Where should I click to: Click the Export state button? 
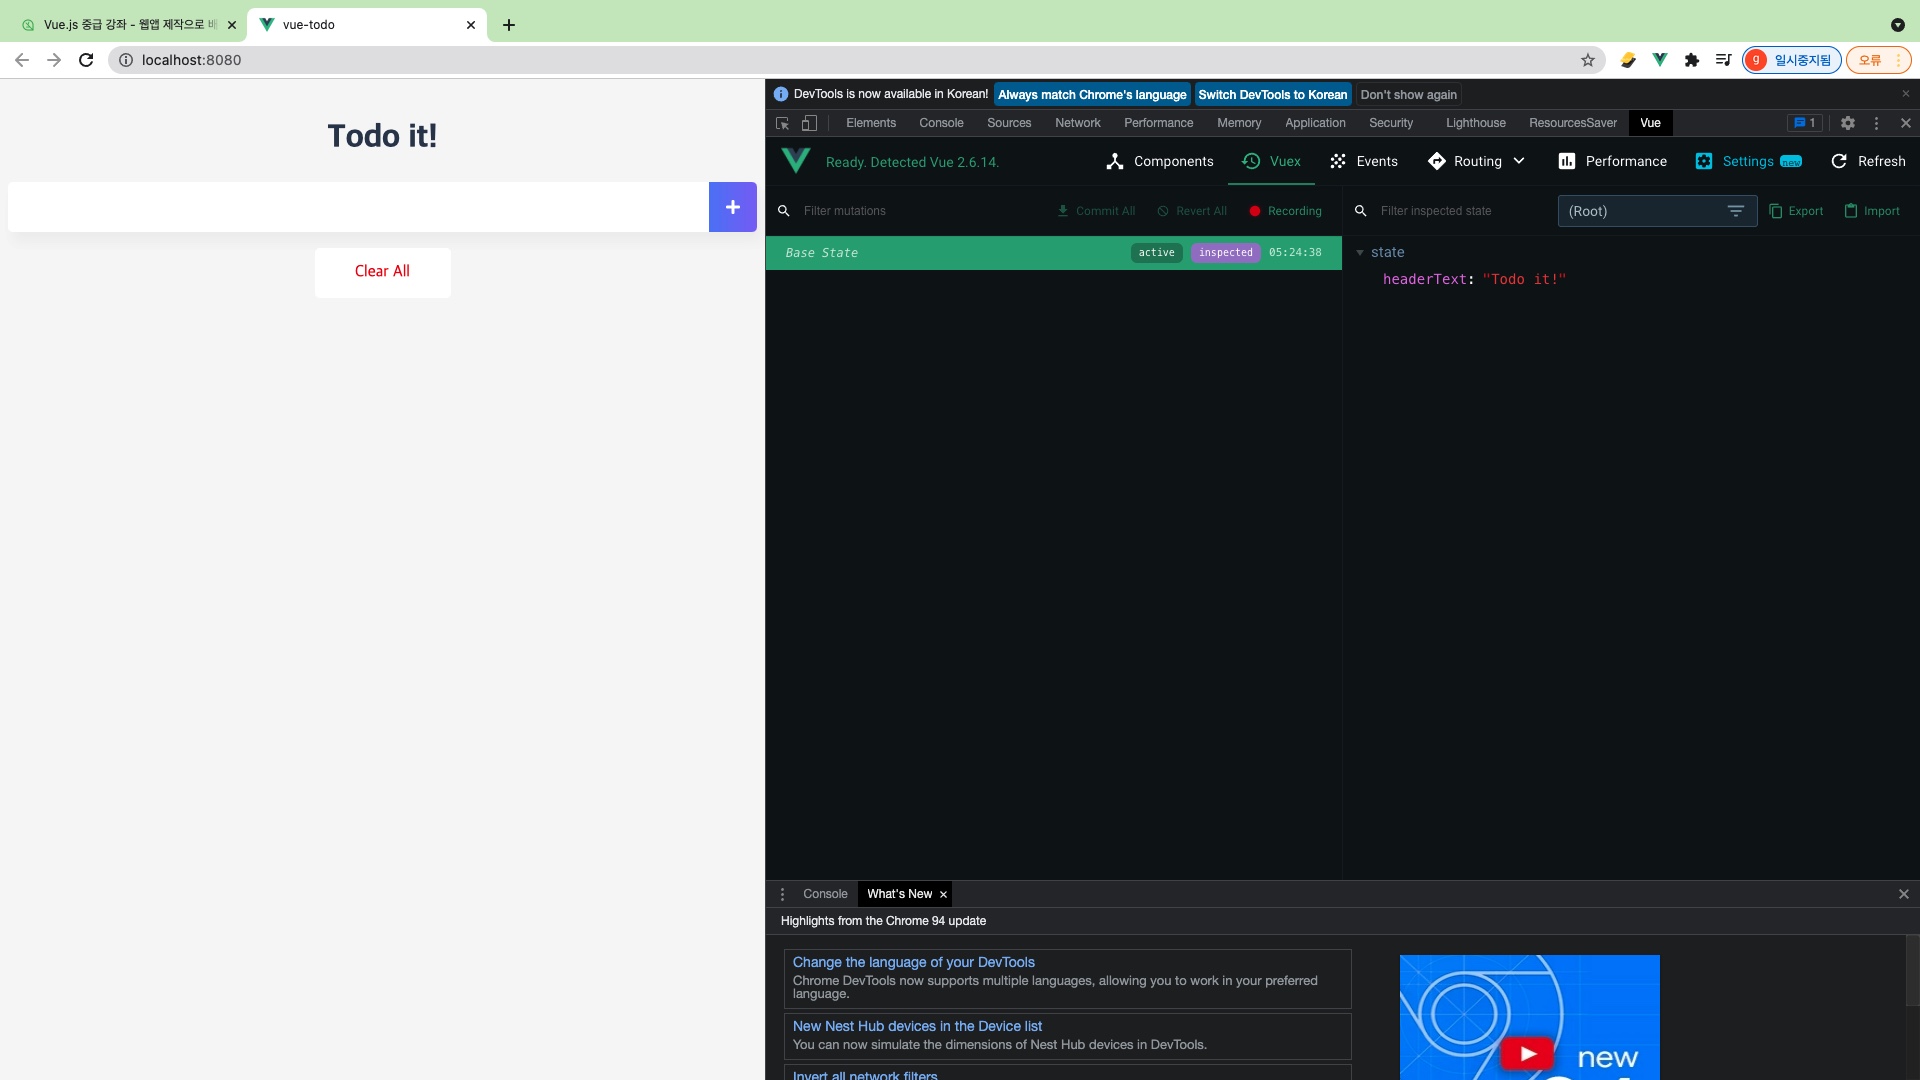pos(1796,211)
